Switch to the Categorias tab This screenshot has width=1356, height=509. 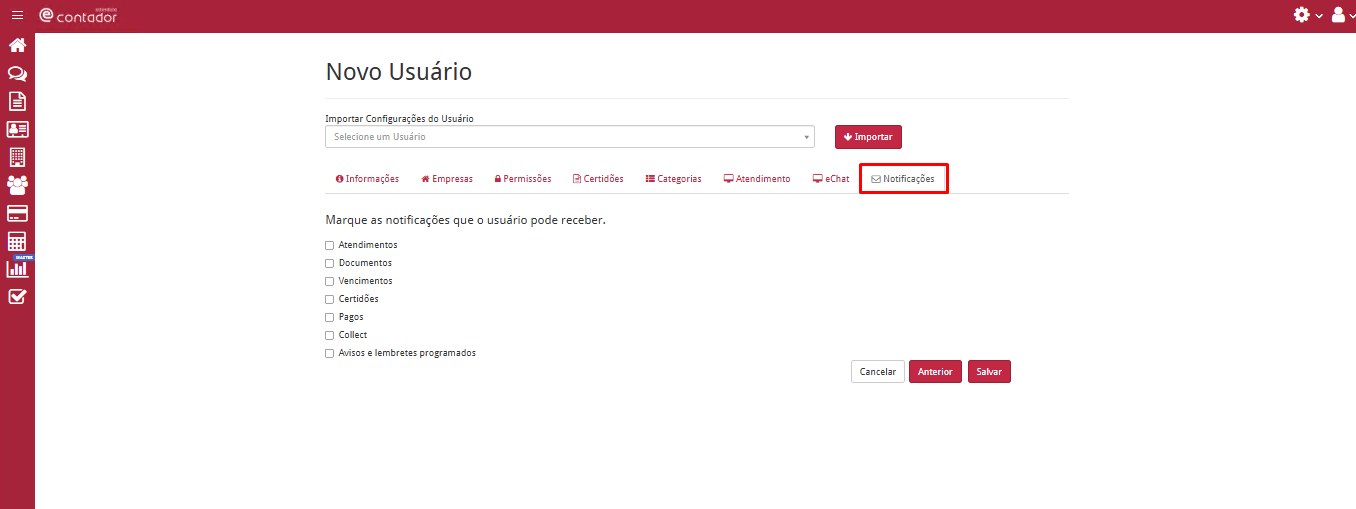coord(674,179)
